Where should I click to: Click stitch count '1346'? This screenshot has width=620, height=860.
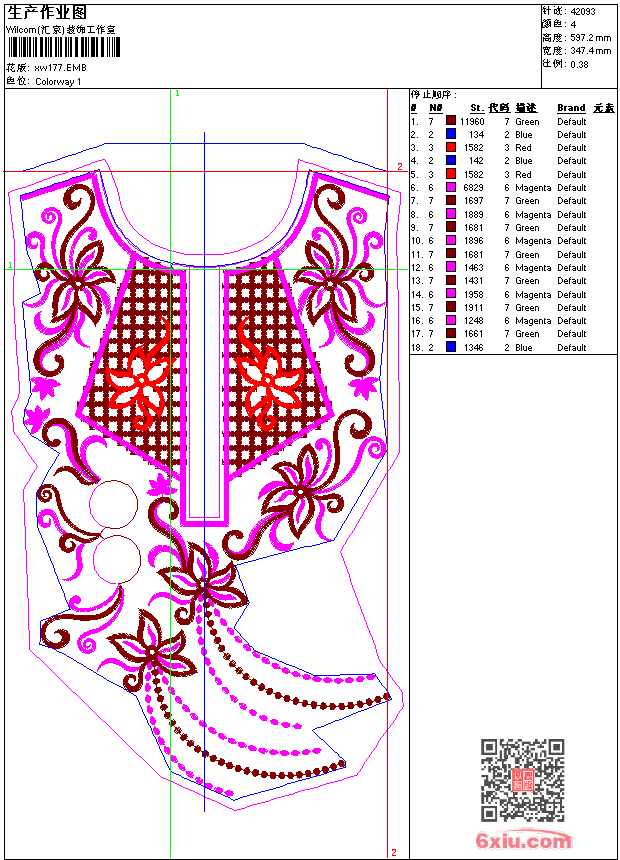click(x=474, y=348)
